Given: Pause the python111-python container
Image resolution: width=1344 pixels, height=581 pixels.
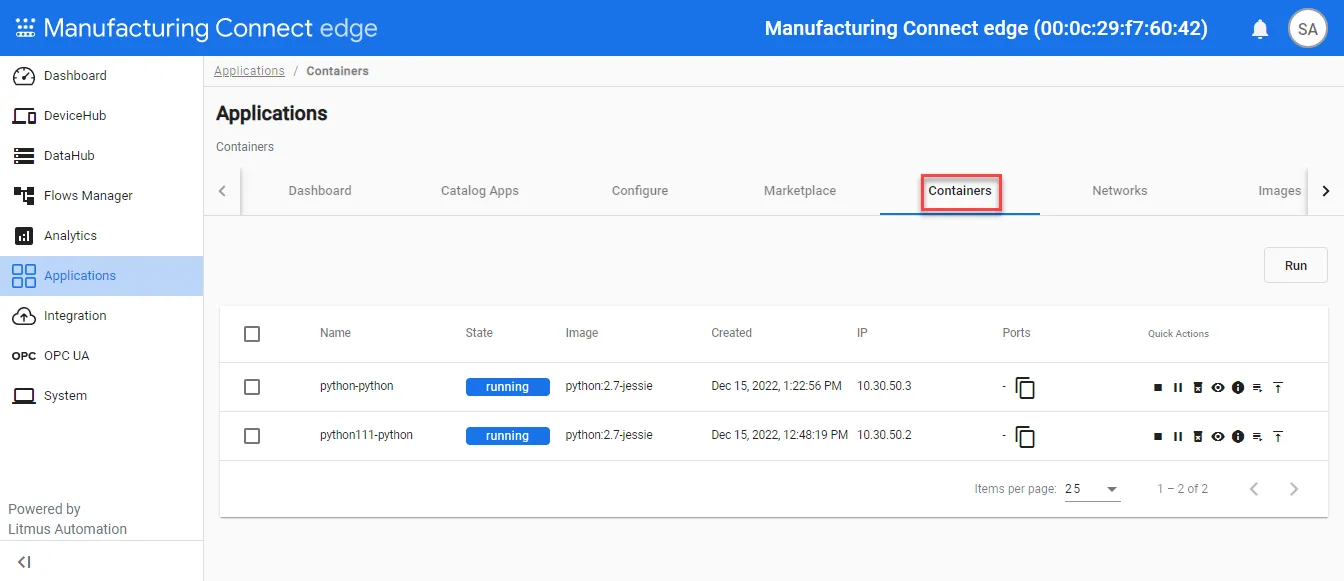Looking at the screenshot, I should coord(1178,436).
